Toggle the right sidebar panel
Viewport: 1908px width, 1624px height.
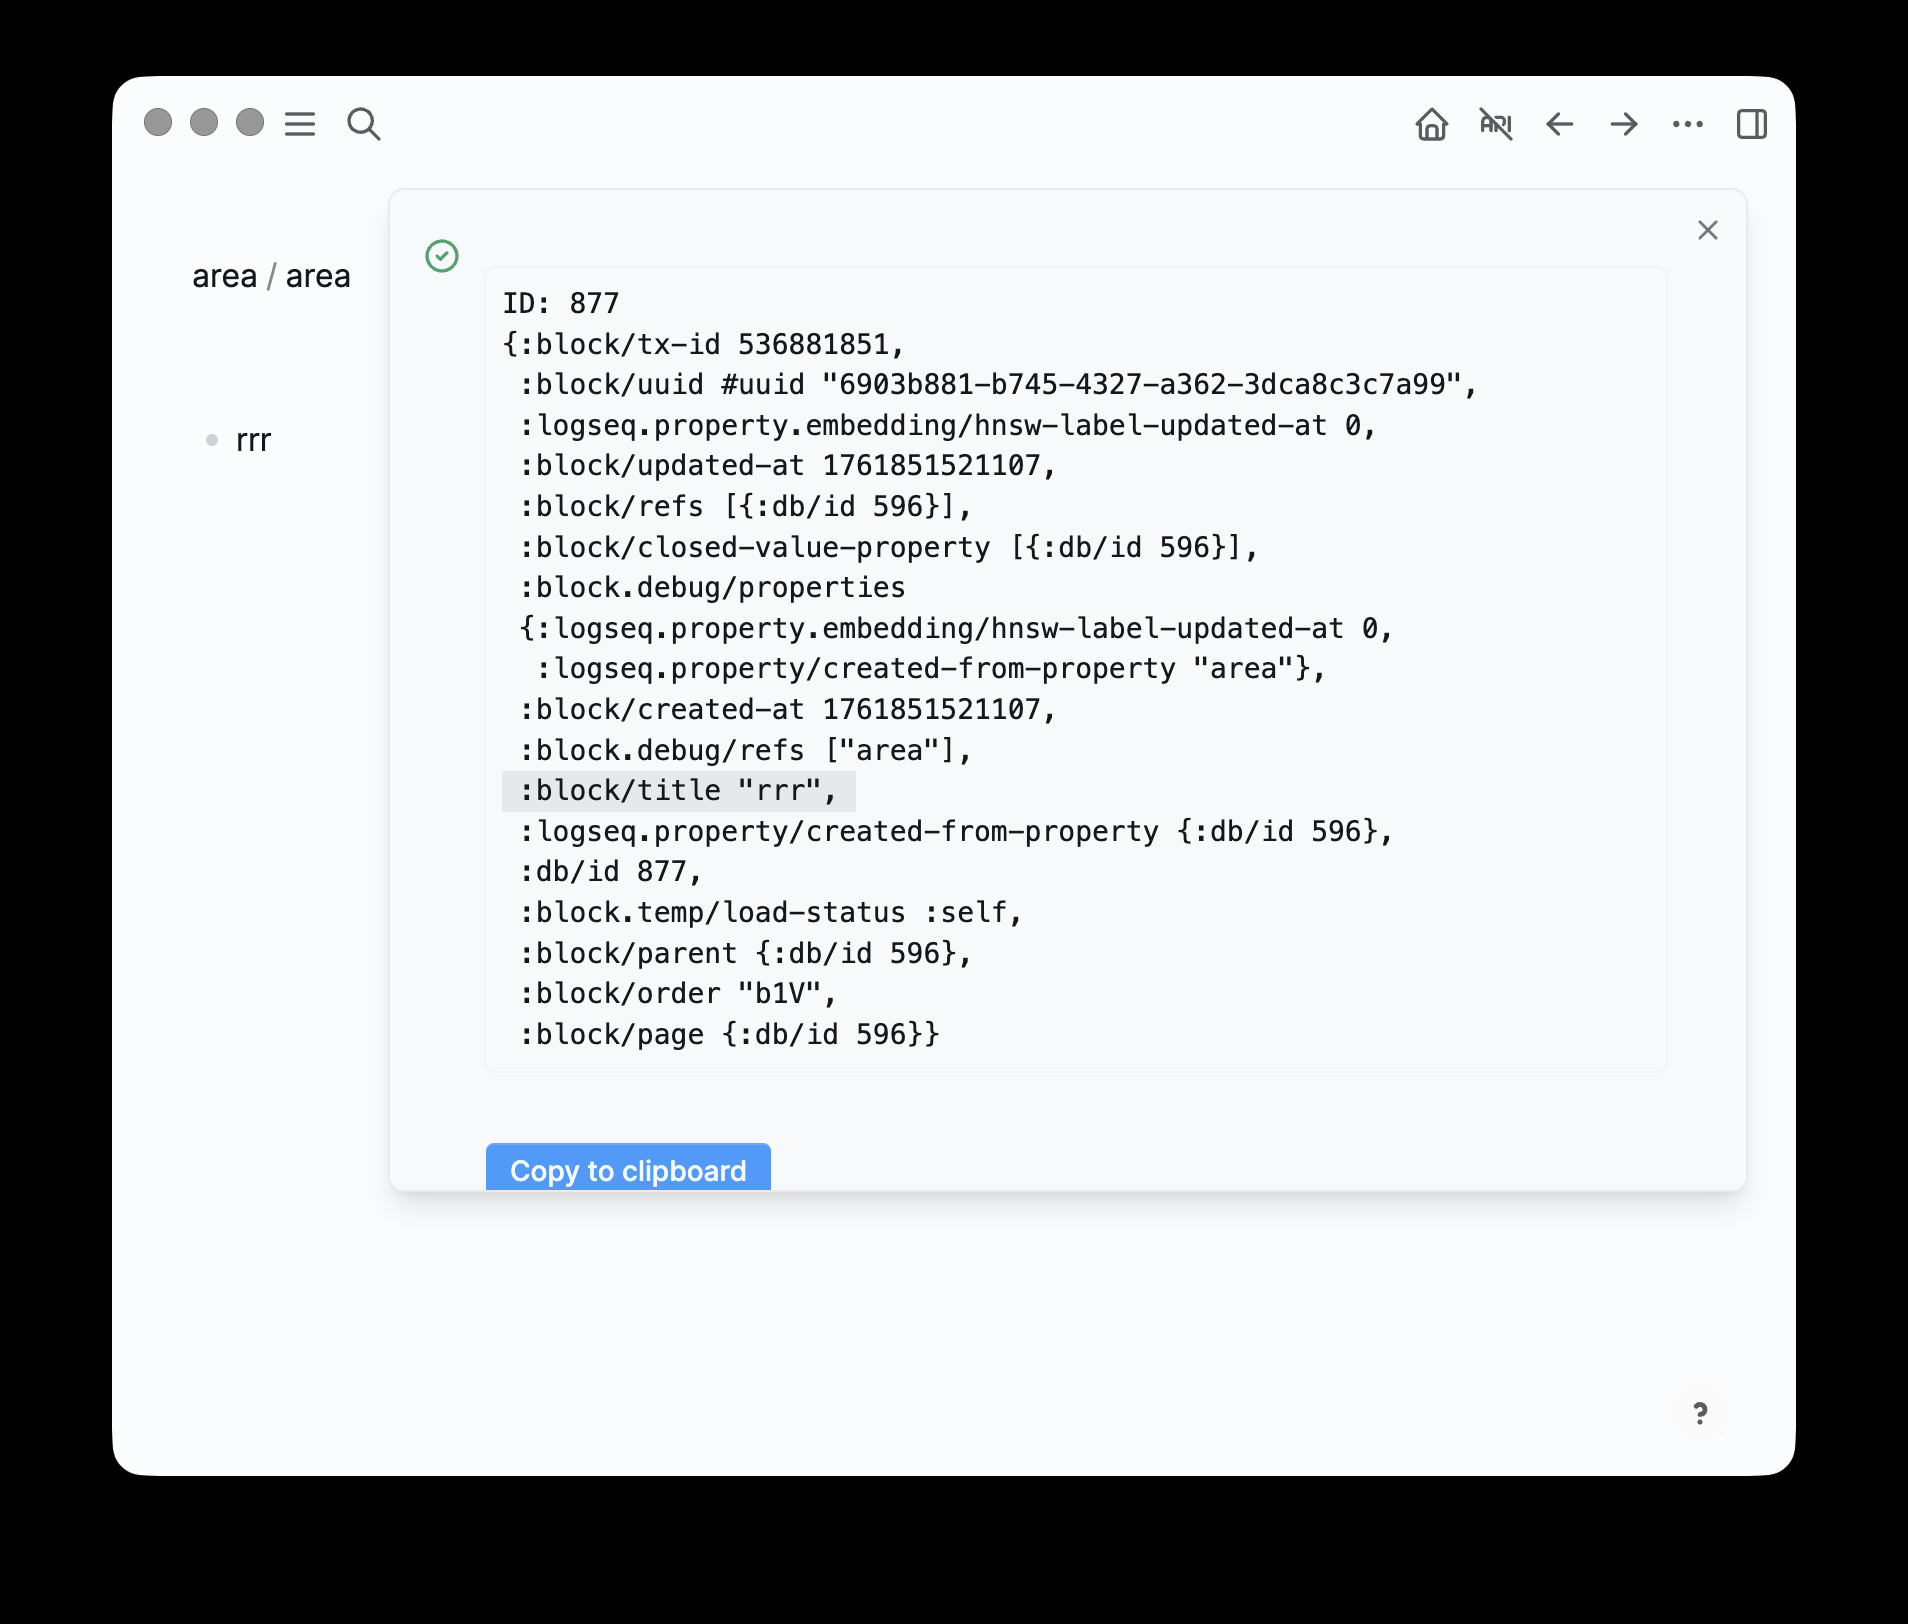click(x=1751, y=124)
